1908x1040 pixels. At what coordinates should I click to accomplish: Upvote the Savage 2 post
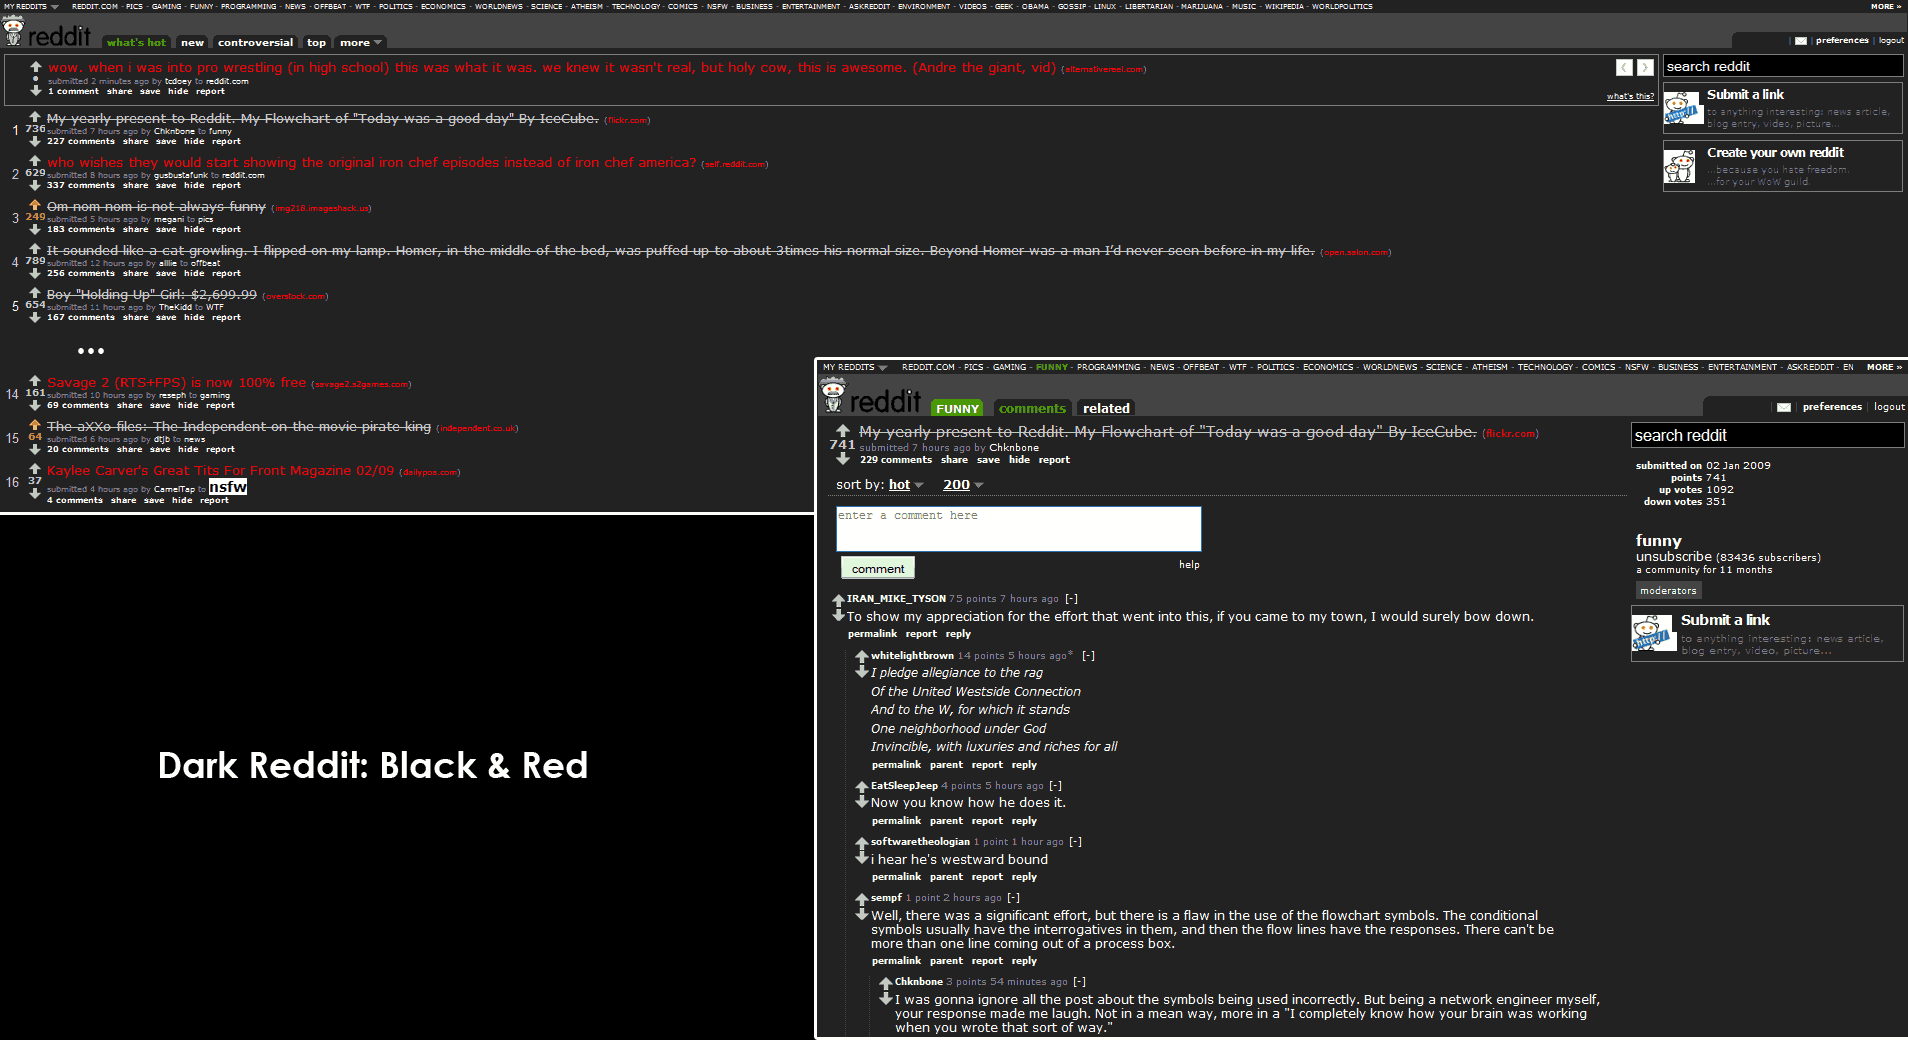click(35, 381)
